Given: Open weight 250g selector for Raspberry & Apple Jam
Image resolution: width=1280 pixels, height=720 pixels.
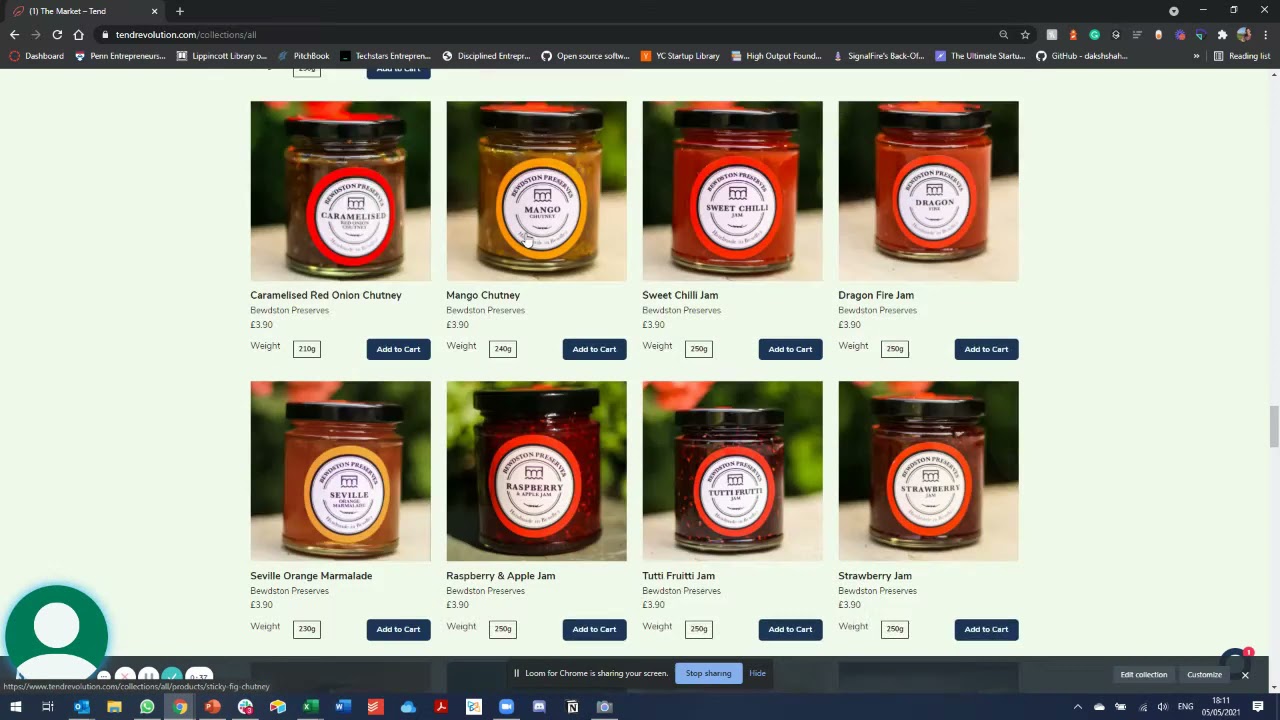Looking at the screenshot, I should (x=503, y=629).
